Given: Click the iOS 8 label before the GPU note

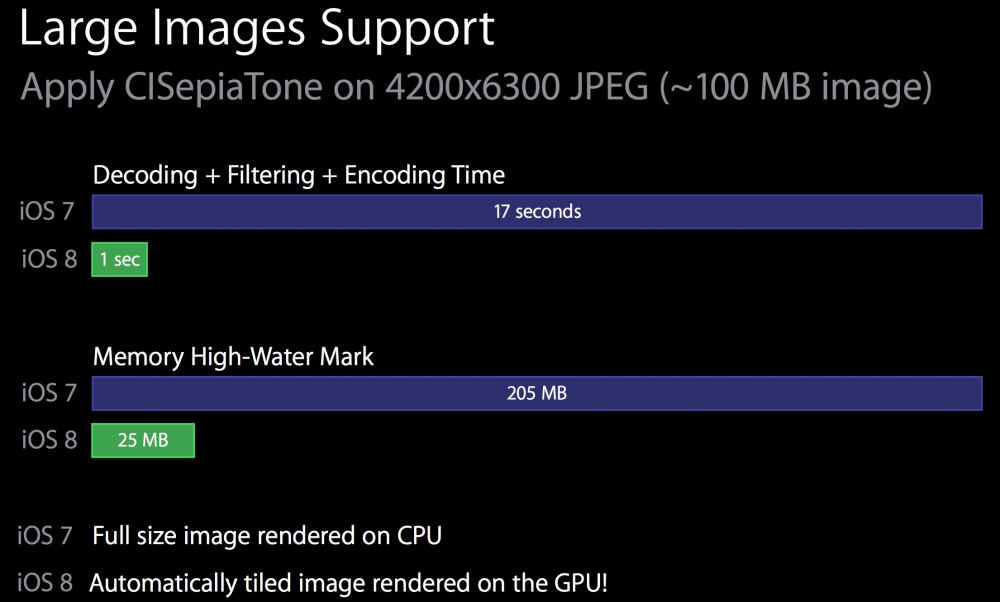Looking at the screenshot, I should tap(45, 583).
